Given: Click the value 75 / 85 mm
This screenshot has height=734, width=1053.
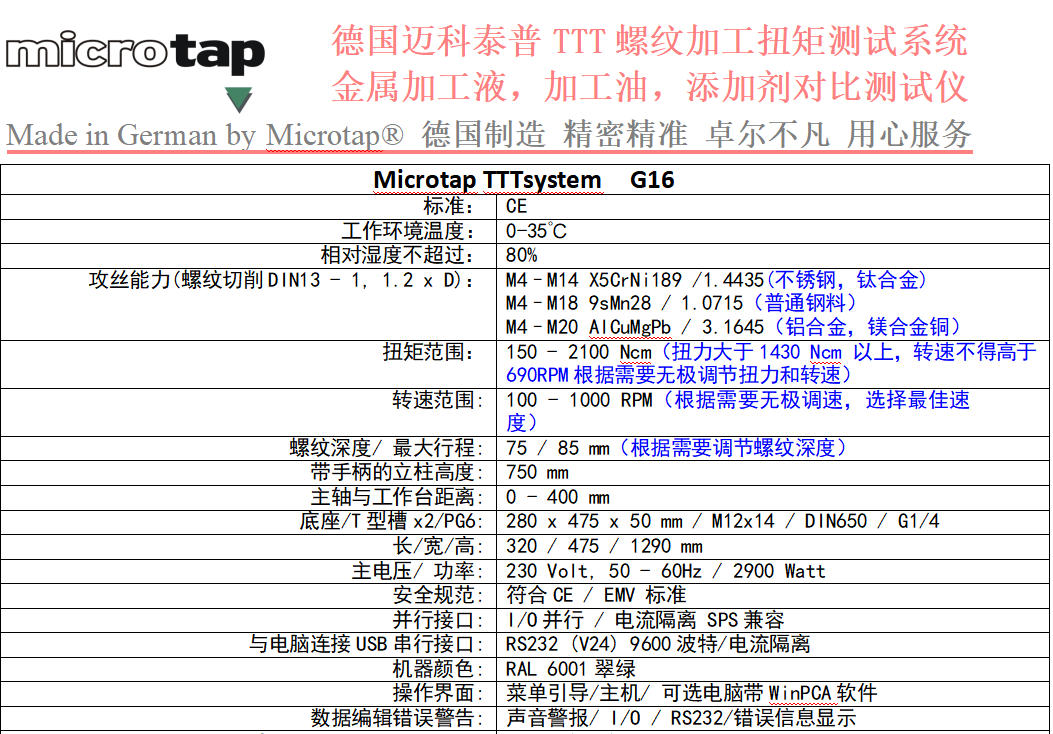Looking at the screenshot, I should pos(557,448).
